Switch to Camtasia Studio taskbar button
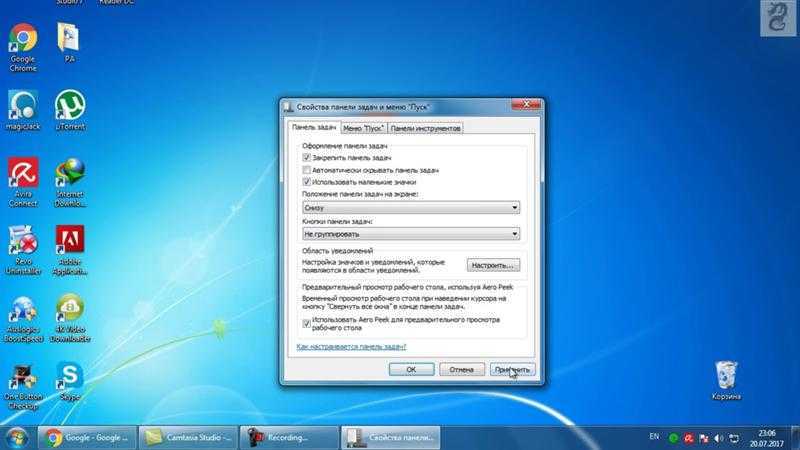Screen dimensions: 800x450 click(188, 438)
